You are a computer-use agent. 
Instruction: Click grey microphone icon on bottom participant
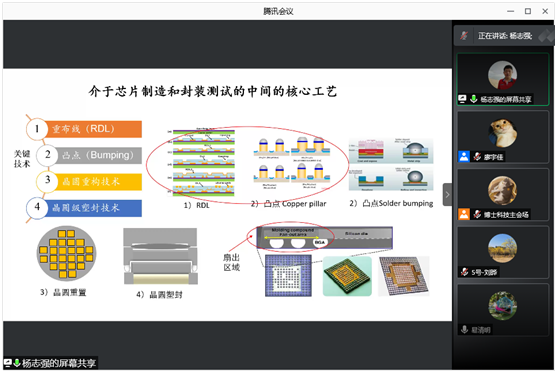pyautogui.click(x=464, y=329)
